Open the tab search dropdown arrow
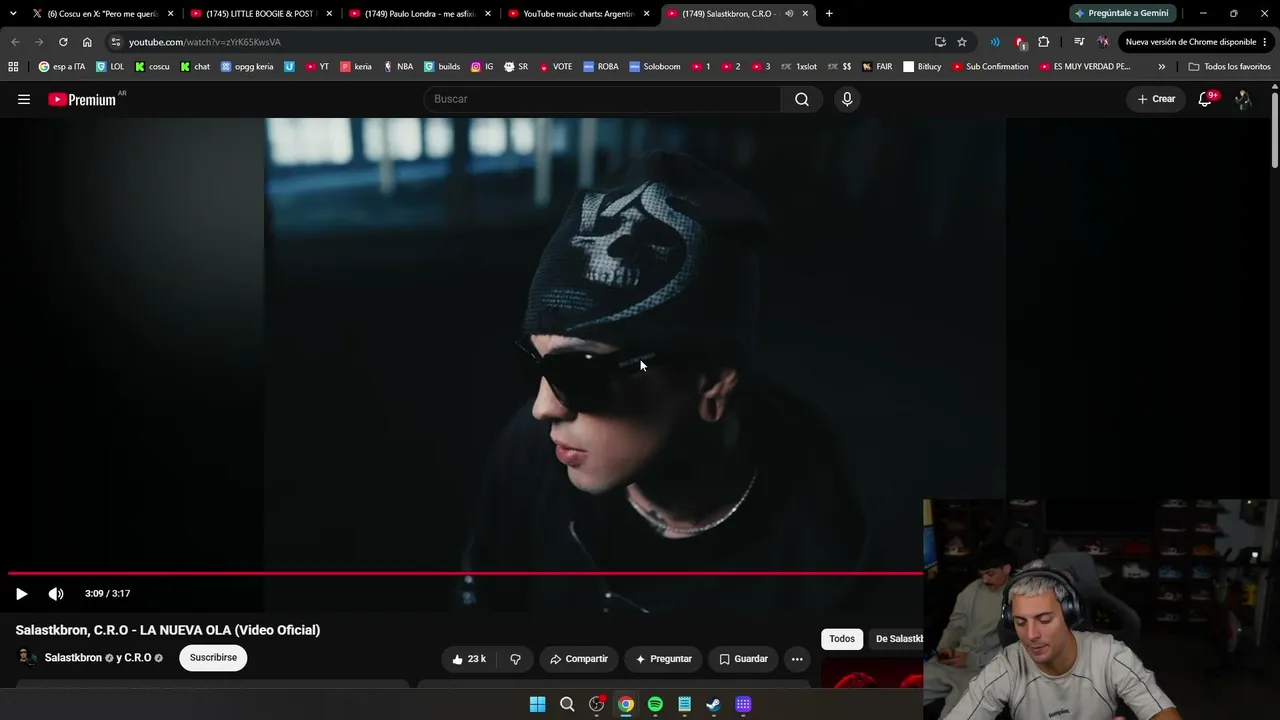The width and height of the screenshot is (1280, 720). click(x=13, y=14)
